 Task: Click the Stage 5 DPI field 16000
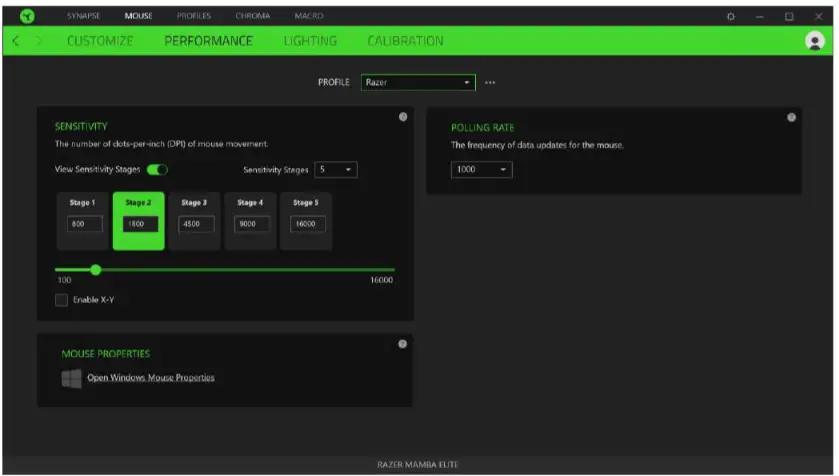308,224
